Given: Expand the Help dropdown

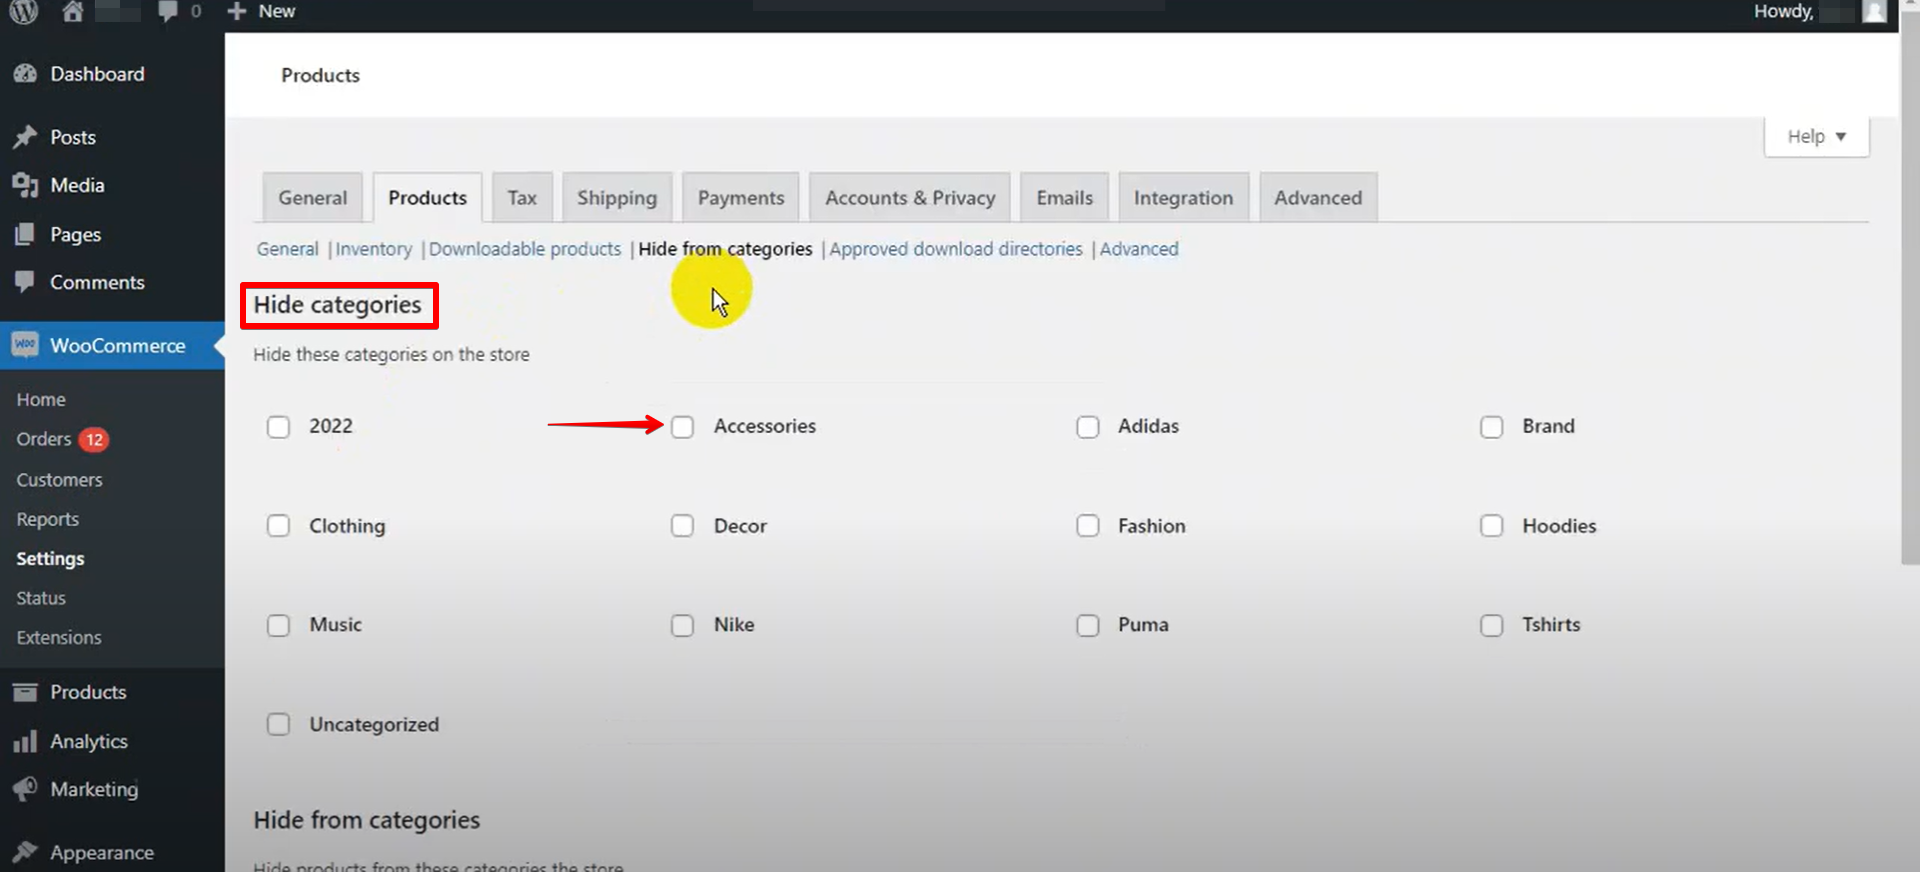Looking at the screenshot, I should [x=1816, y=136].
